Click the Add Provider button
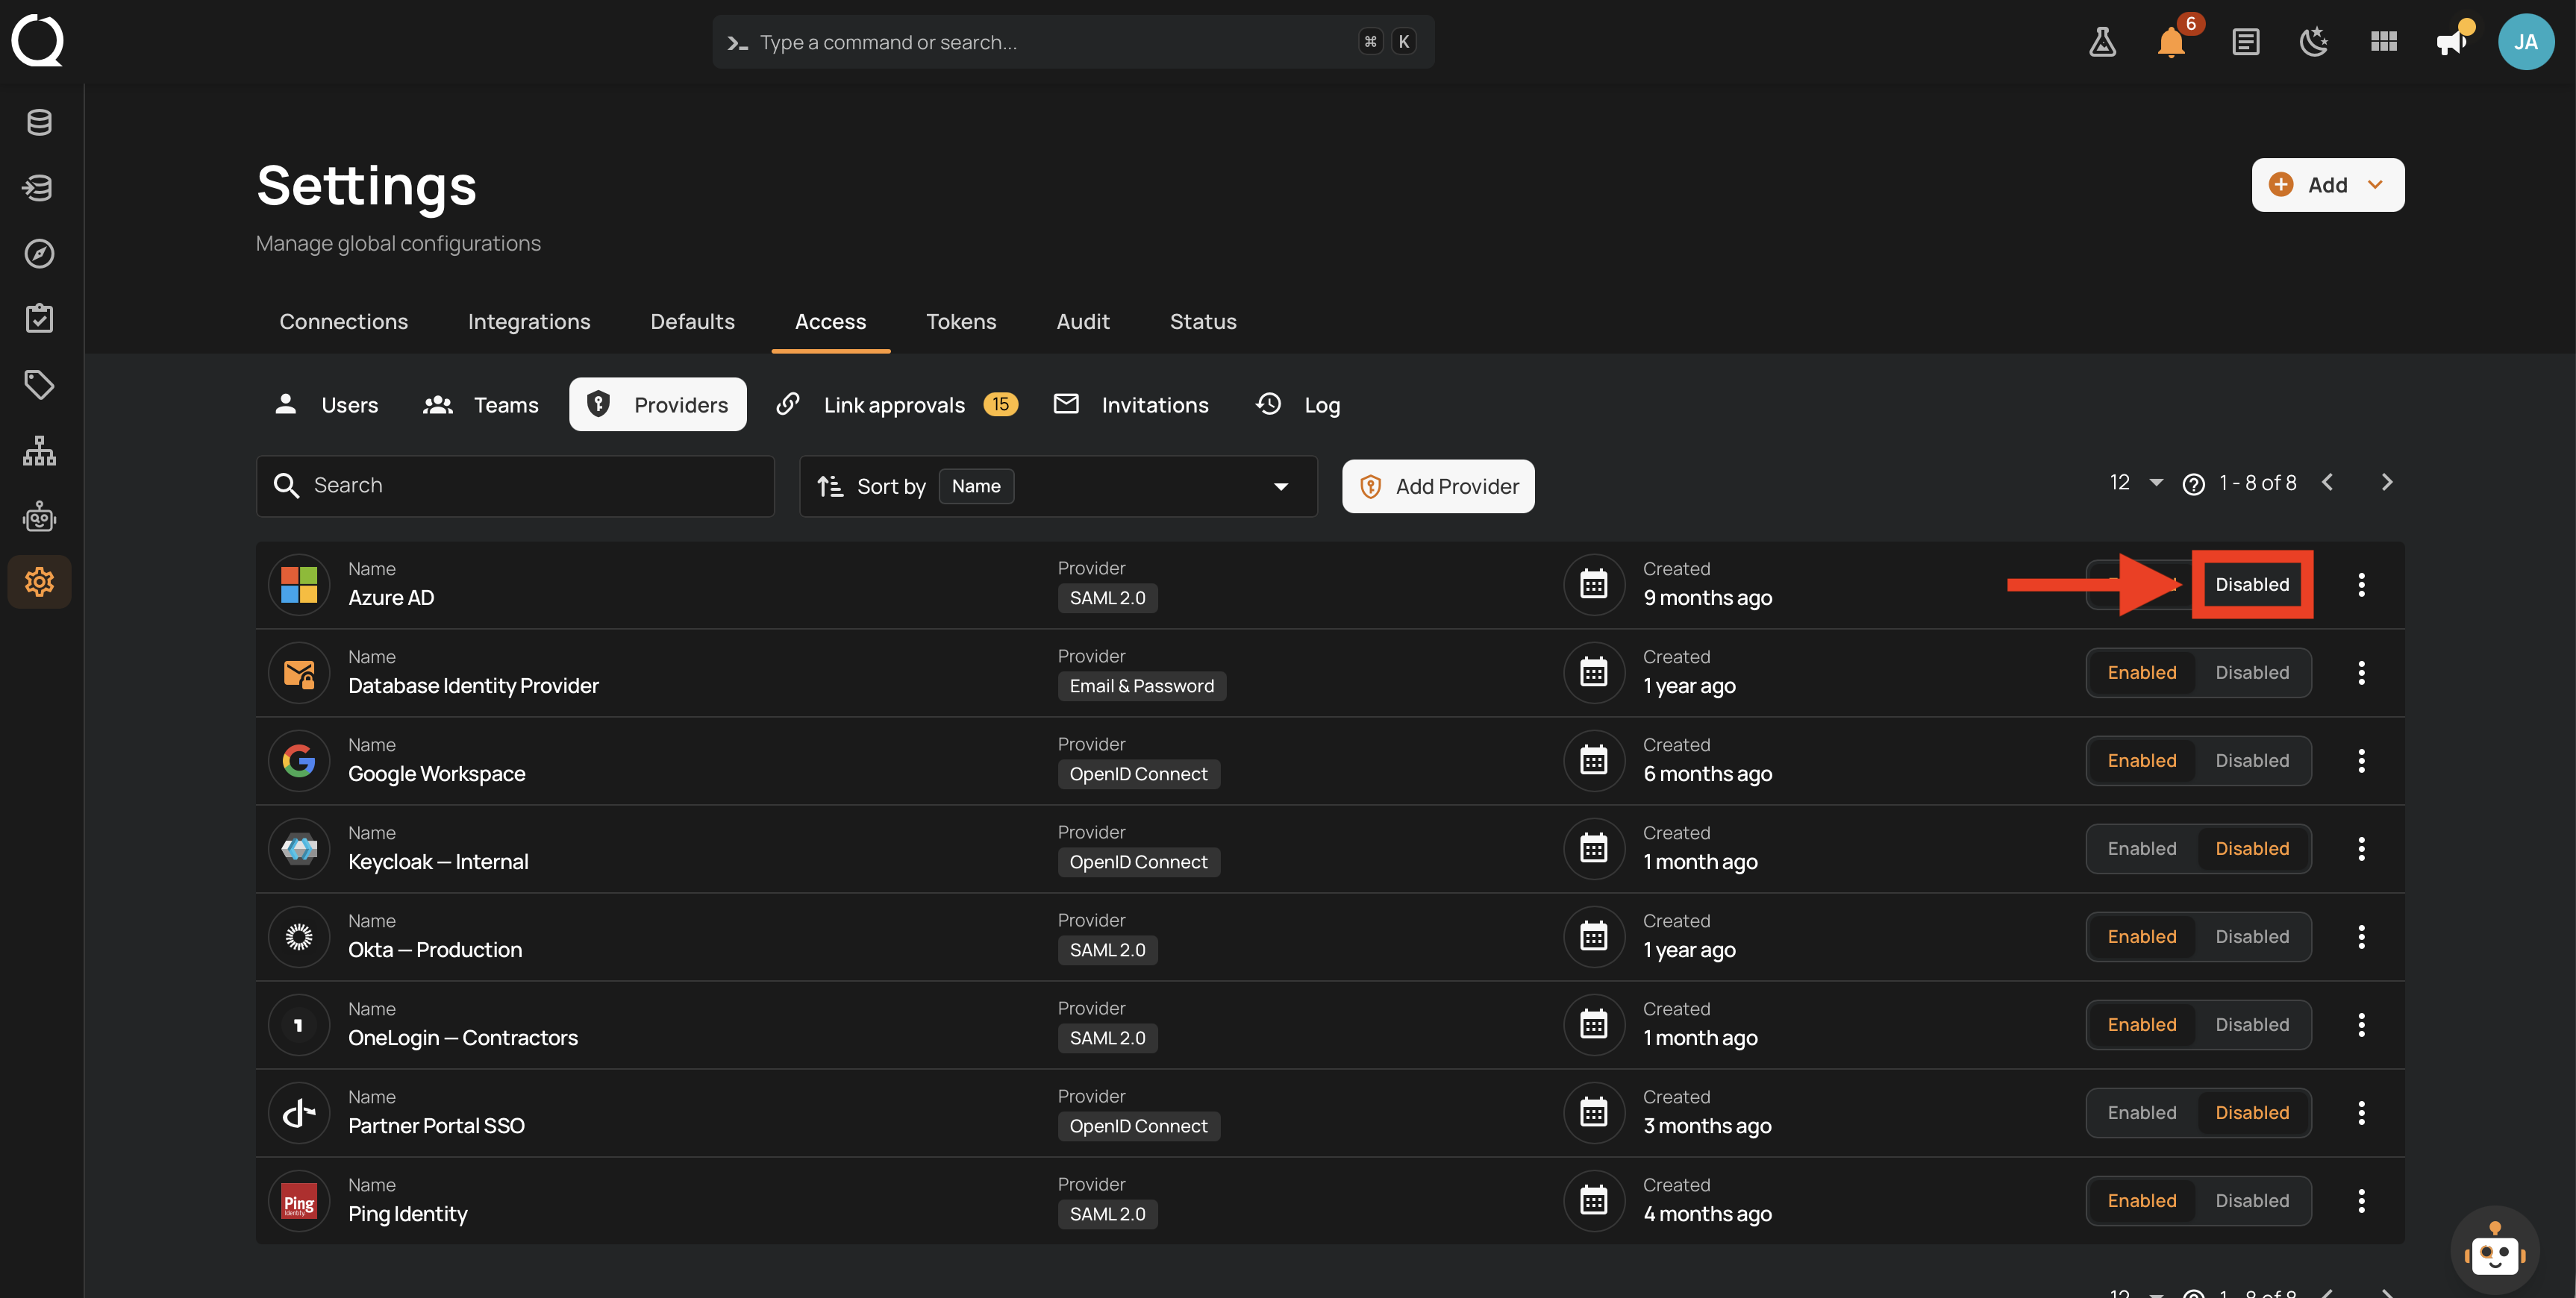2576x1298 pixels. tap(1438, 487)
